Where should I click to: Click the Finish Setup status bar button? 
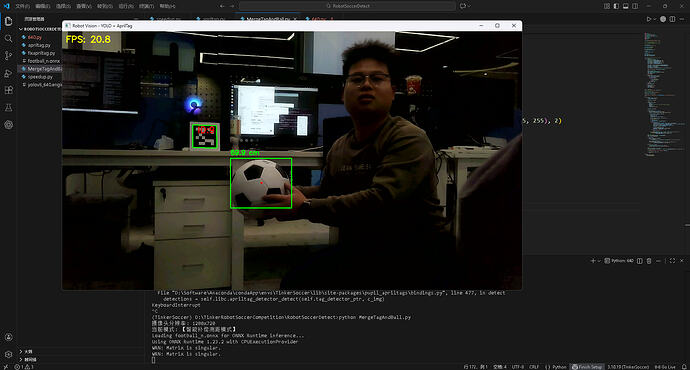(587, 367)
